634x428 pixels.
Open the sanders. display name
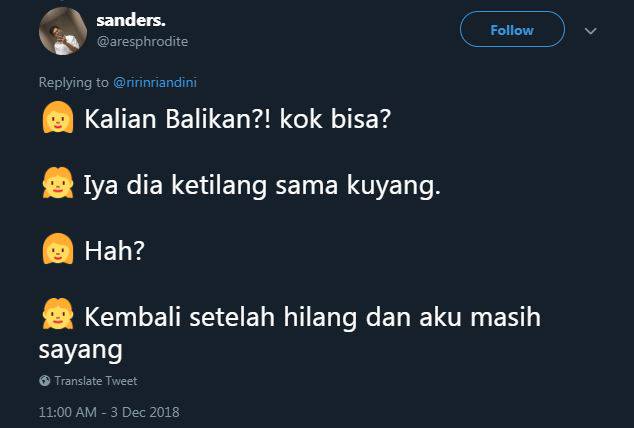(131, 20)
